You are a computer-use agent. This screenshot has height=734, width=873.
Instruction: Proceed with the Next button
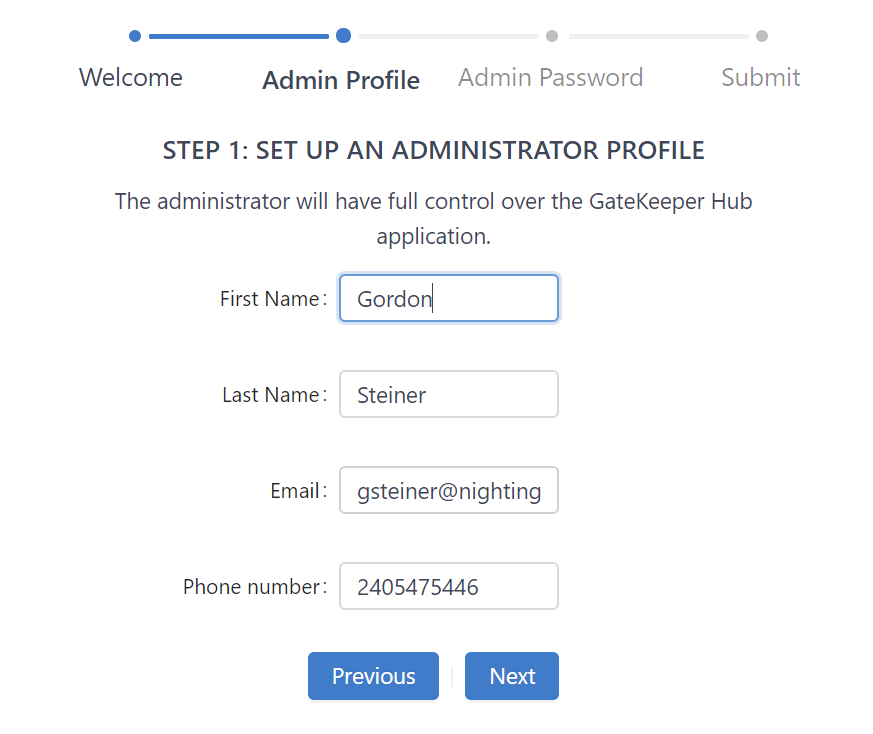(512, 676)
